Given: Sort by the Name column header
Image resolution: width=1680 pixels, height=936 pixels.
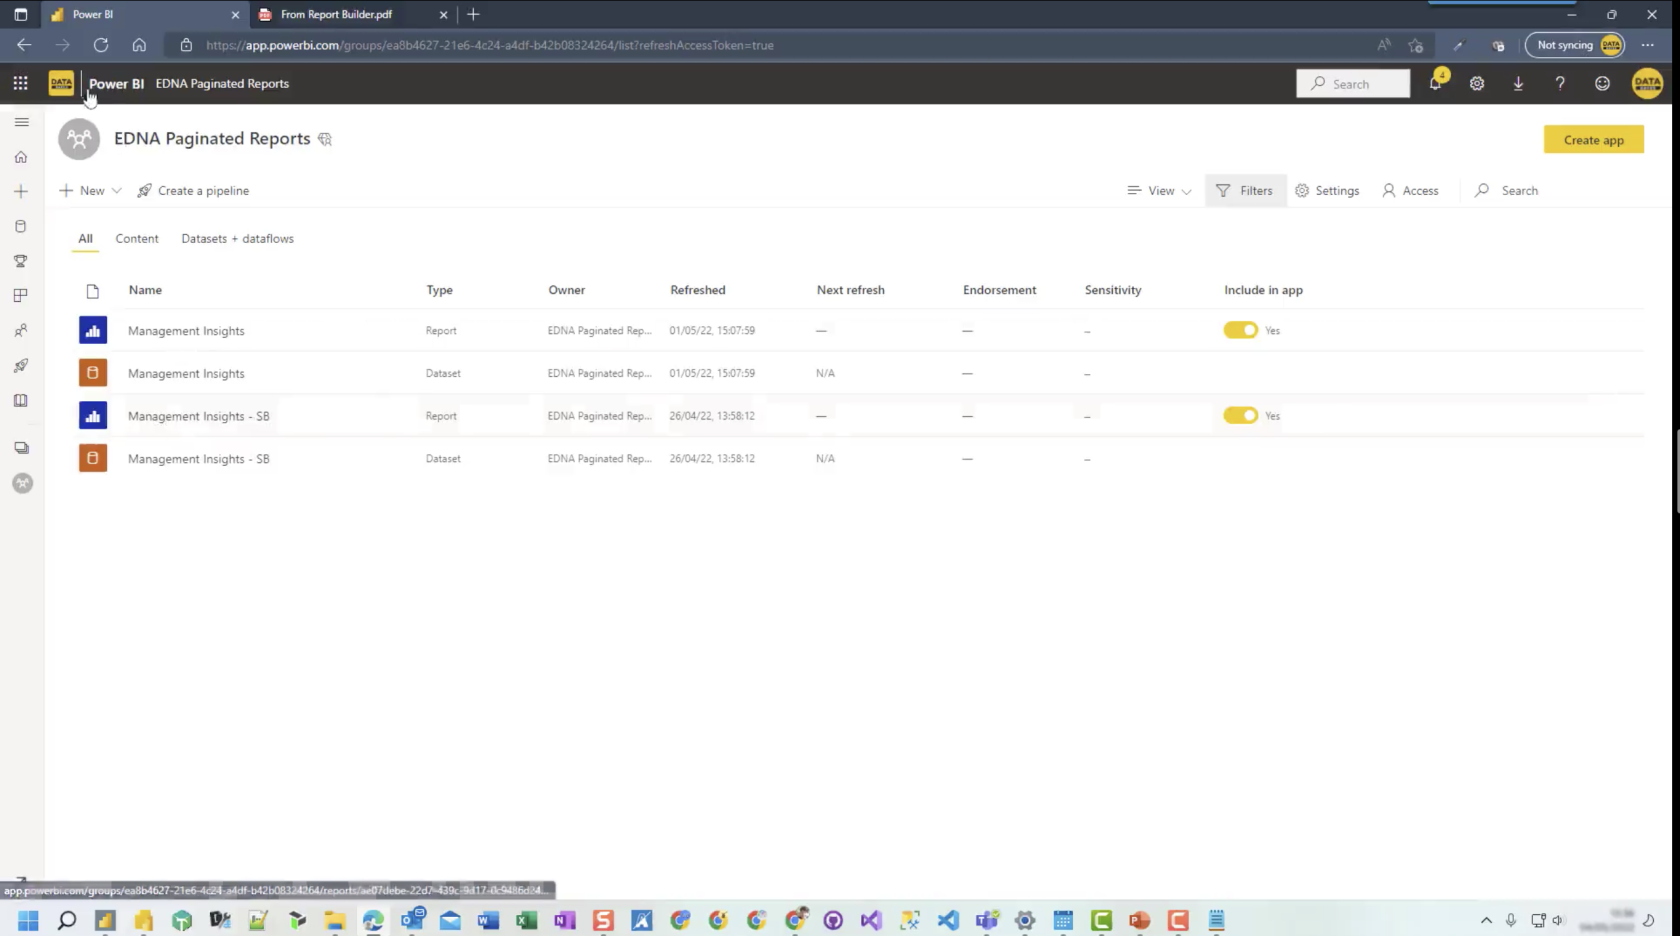Looking at the screenshot, I should 145,290.
